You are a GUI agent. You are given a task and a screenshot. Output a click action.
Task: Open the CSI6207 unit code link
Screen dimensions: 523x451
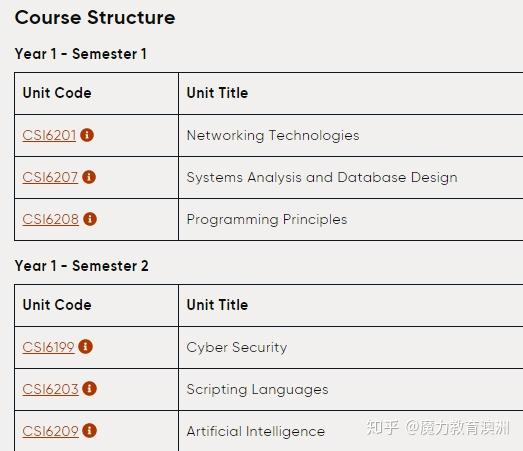click(x=50, y=178)
